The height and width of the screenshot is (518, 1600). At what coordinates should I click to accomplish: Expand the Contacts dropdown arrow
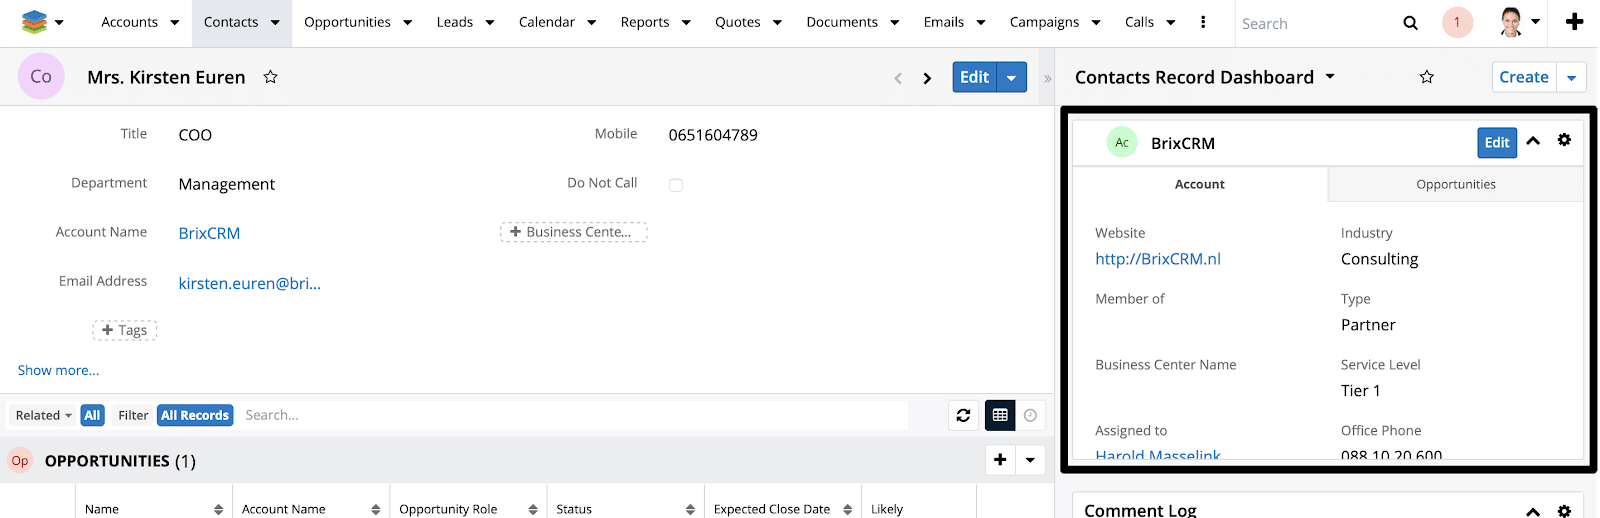pos(275,23)
